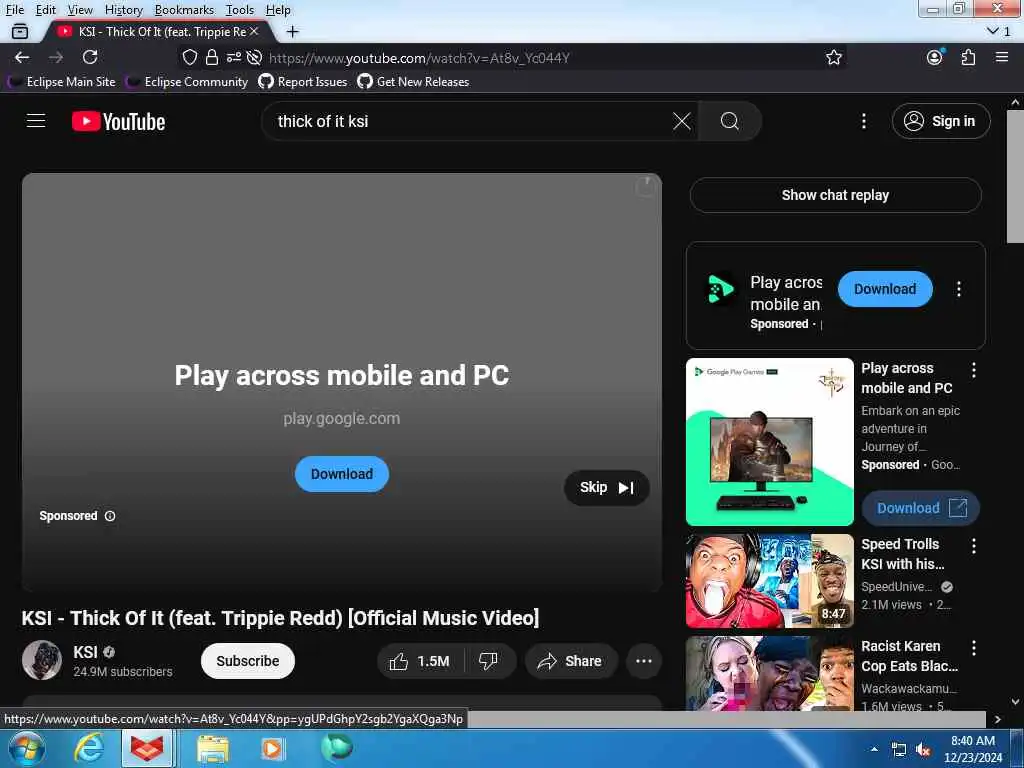
Task: Open Speed Trolls KSI video thumbnail
Action: pos(769,581)
